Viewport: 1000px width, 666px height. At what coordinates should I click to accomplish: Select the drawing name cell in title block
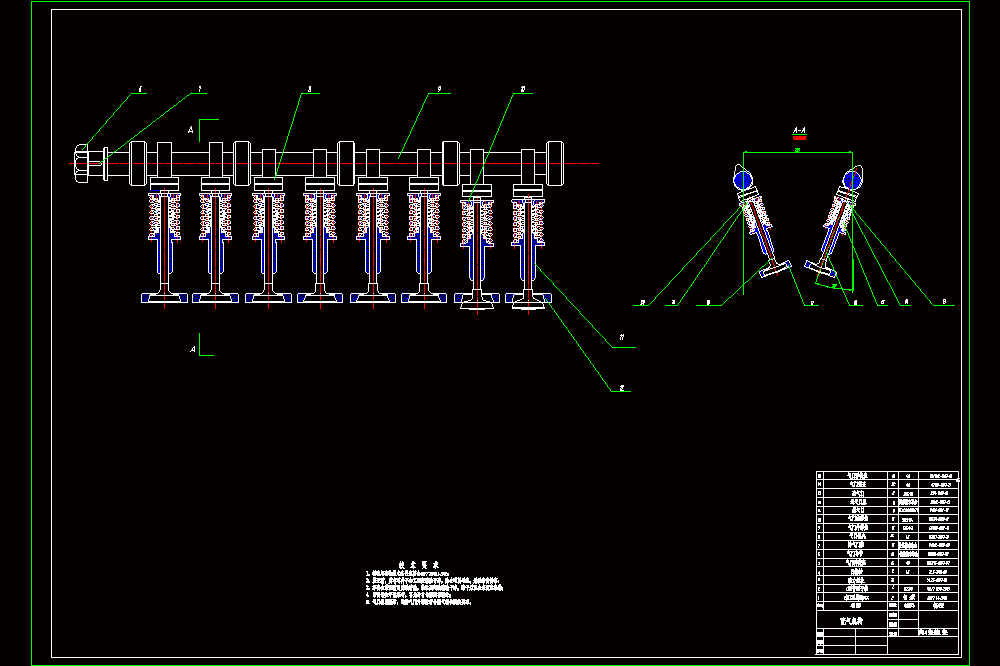(851, 621)
